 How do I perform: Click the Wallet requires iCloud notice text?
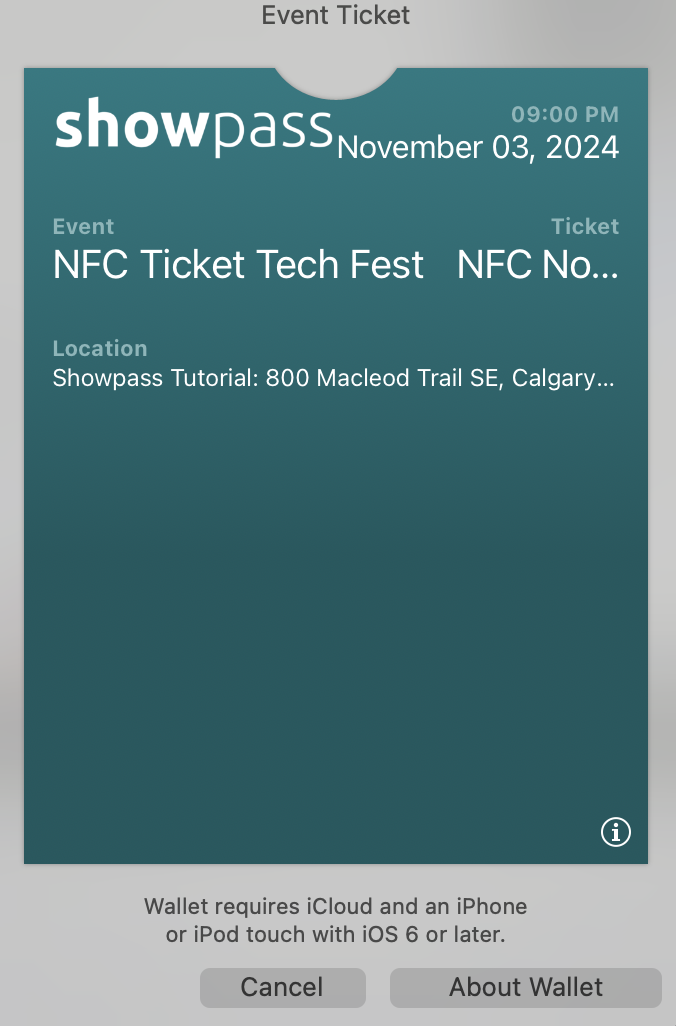click(336, 907)
